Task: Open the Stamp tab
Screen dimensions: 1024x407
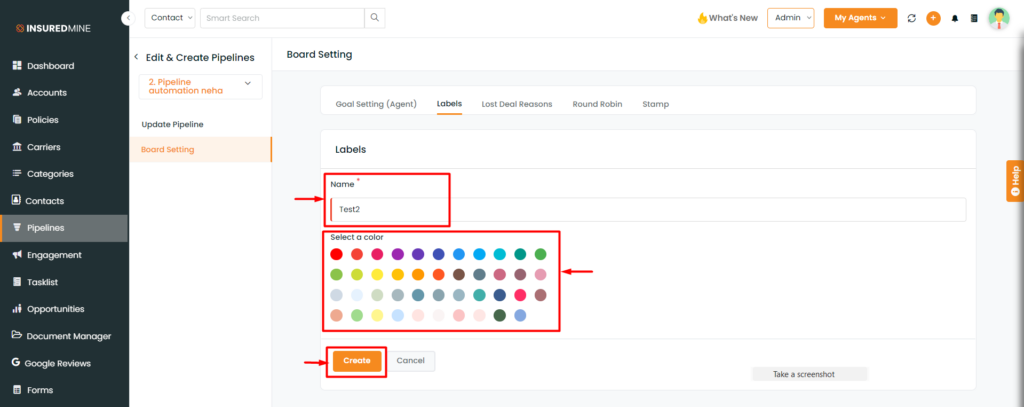Action: click(655, 104)
